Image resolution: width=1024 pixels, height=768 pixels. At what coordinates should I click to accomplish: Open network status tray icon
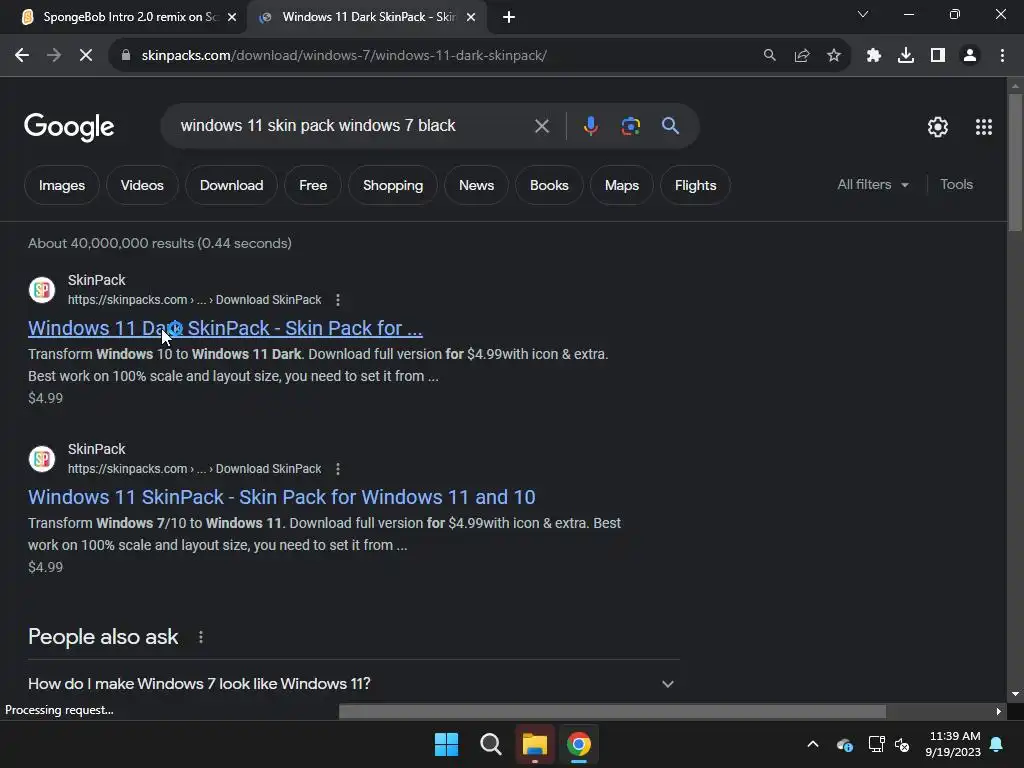point(876,744)
